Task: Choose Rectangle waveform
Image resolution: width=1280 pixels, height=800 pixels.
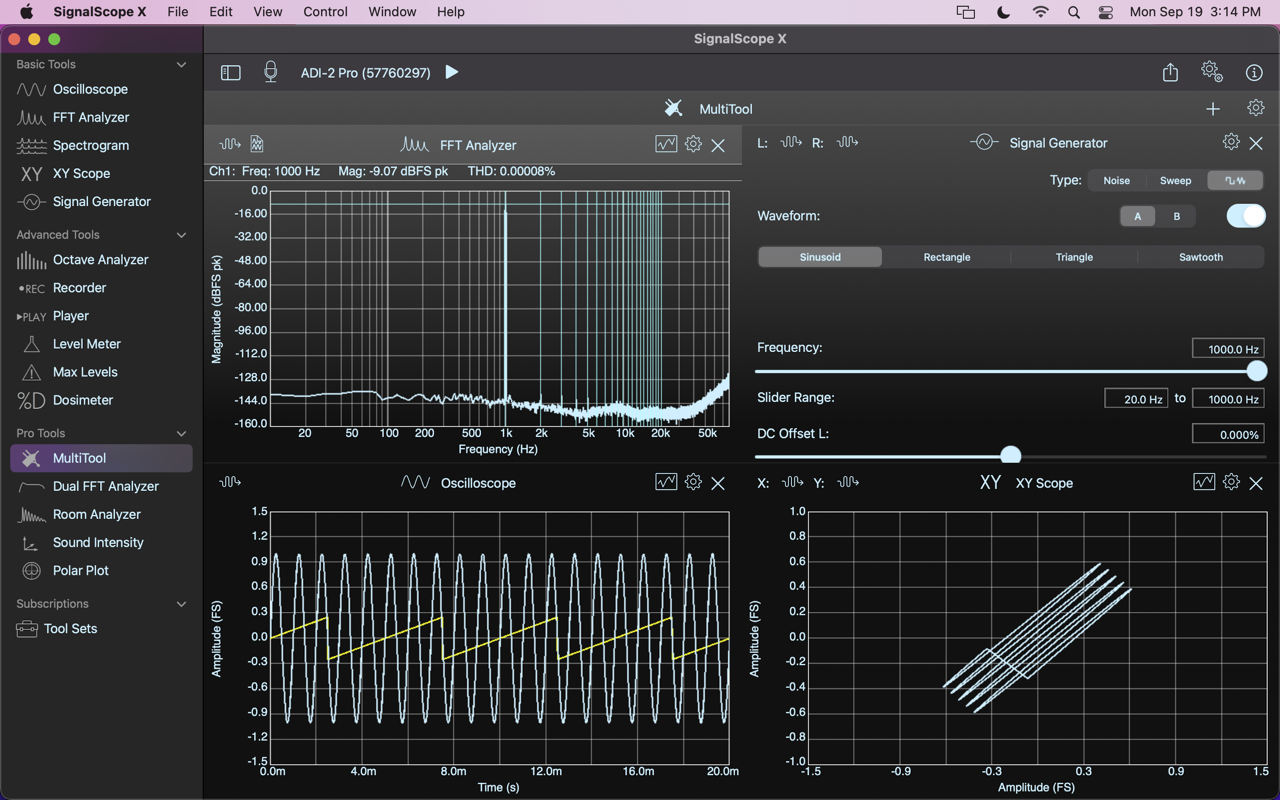Action: 947,257
